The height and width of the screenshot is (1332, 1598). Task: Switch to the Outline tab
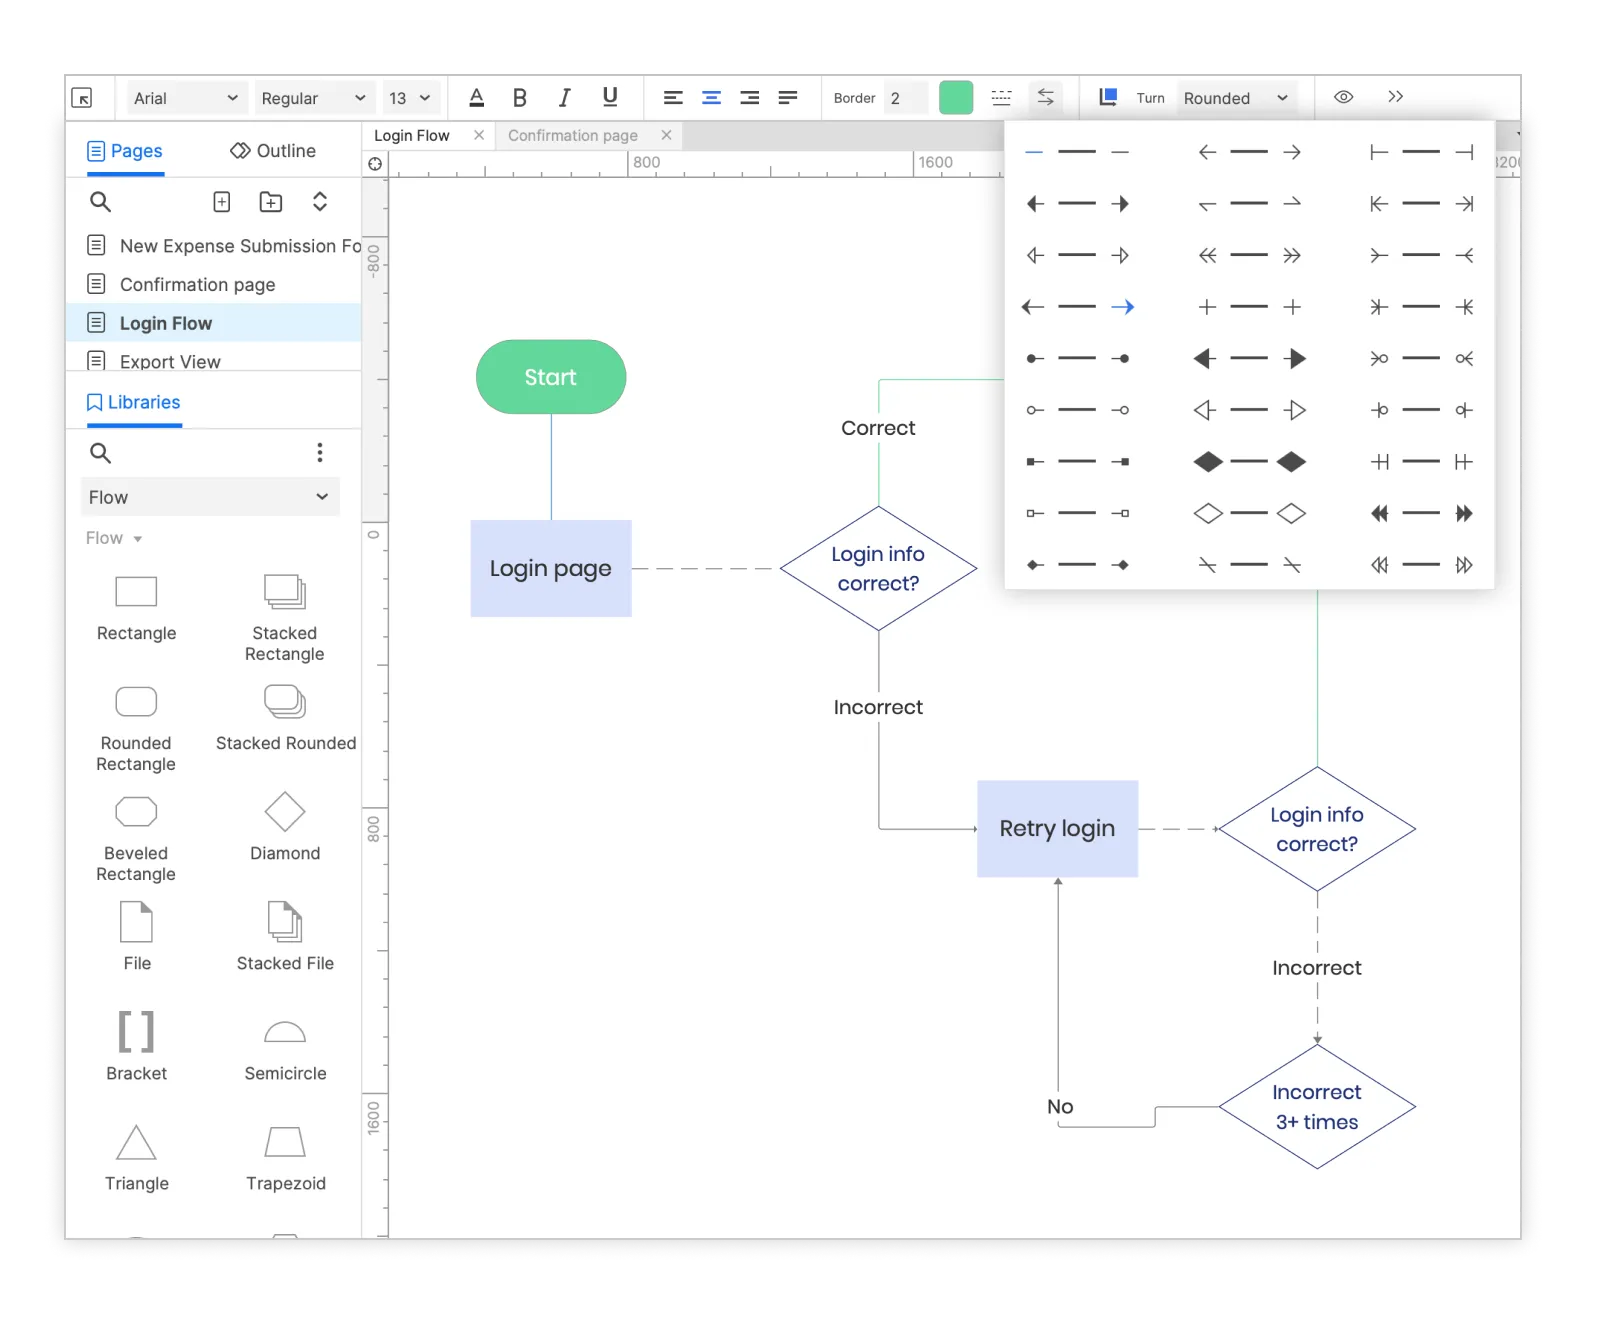point(273,151)
